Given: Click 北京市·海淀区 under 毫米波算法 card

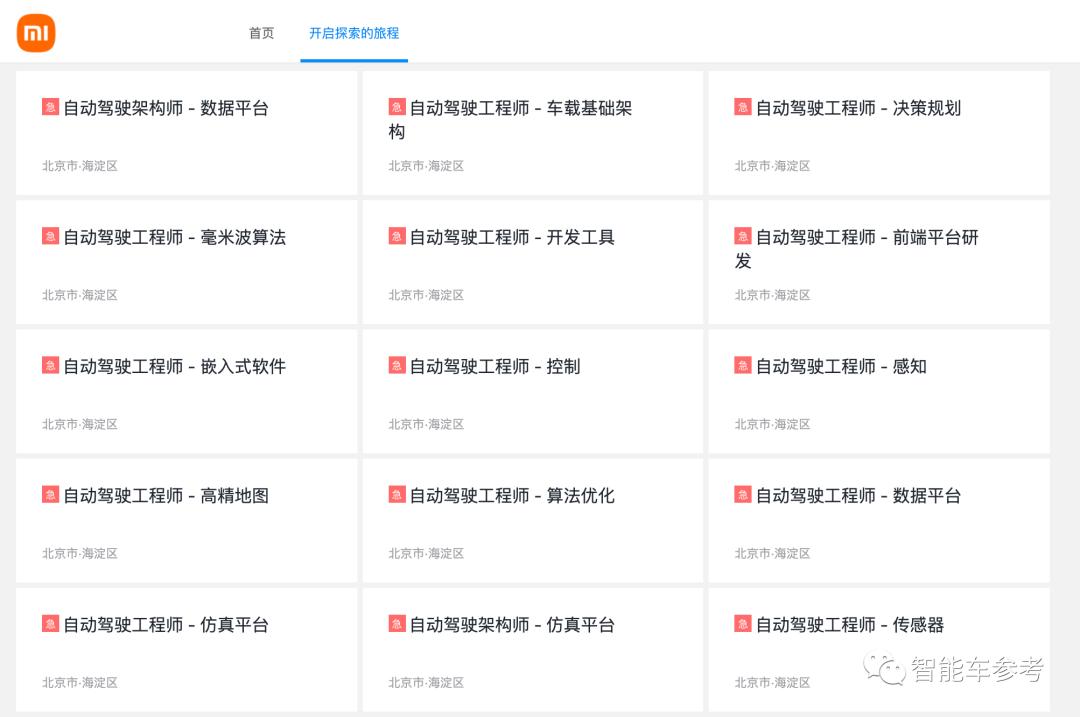Looking at the screenshot, I should click(80, 295).
